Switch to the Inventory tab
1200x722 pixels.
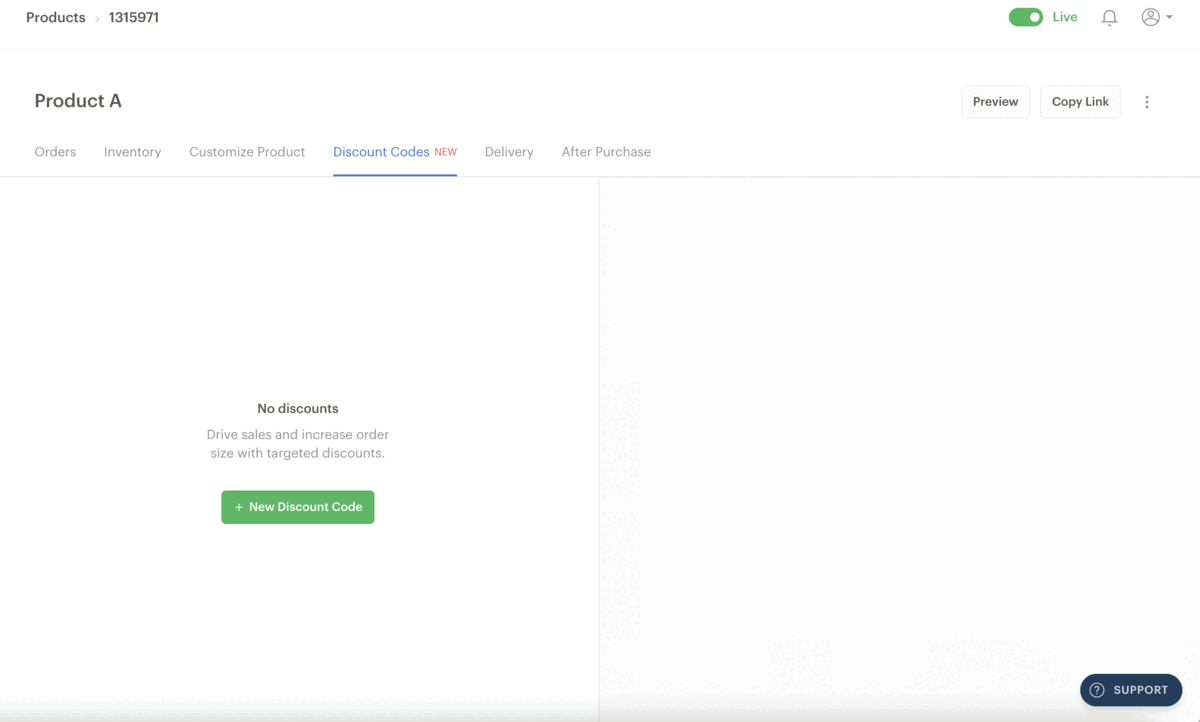coord(132,152)
